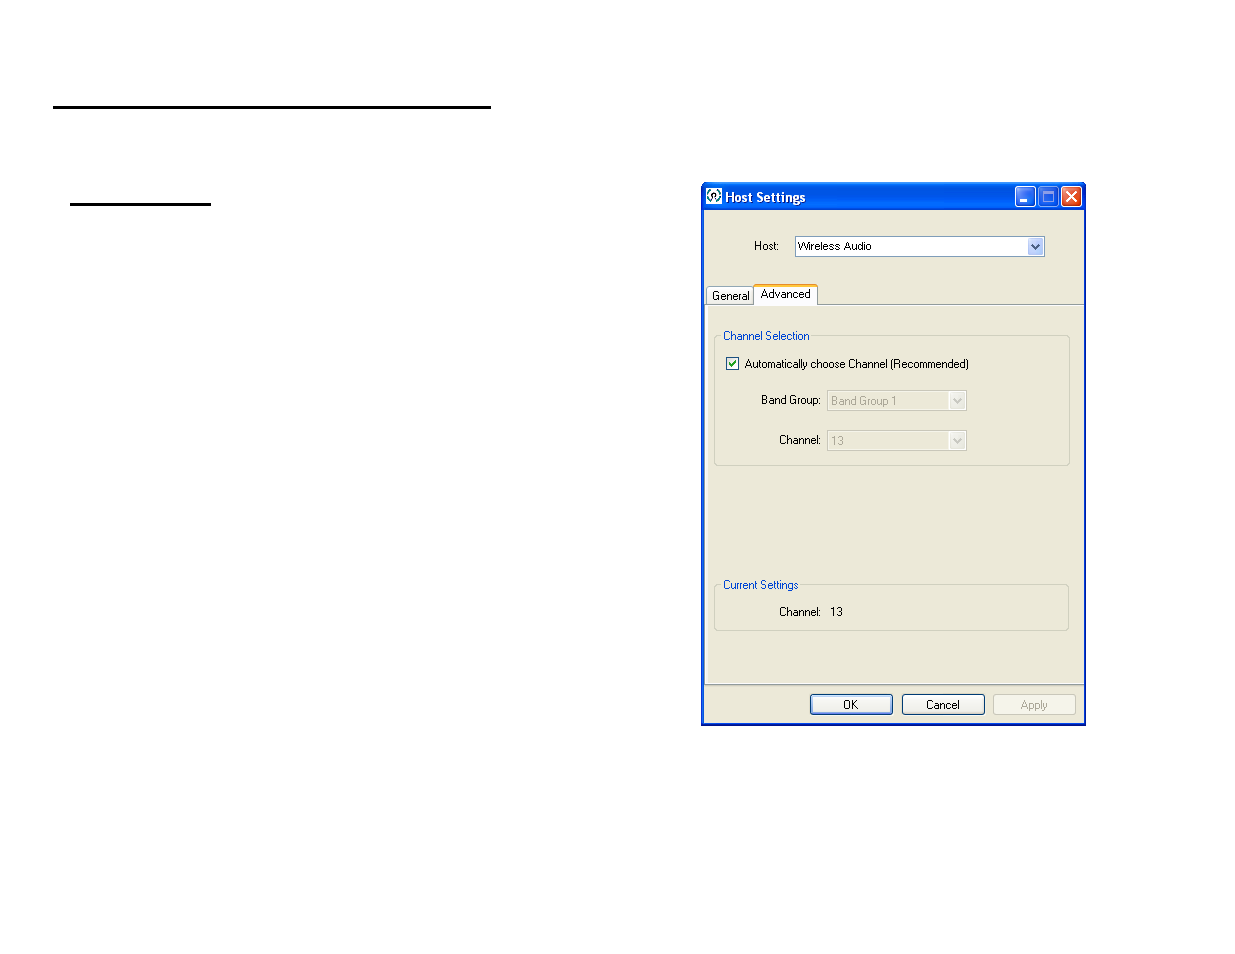Close the Host Settings dialog

[x=1071, y=197]
